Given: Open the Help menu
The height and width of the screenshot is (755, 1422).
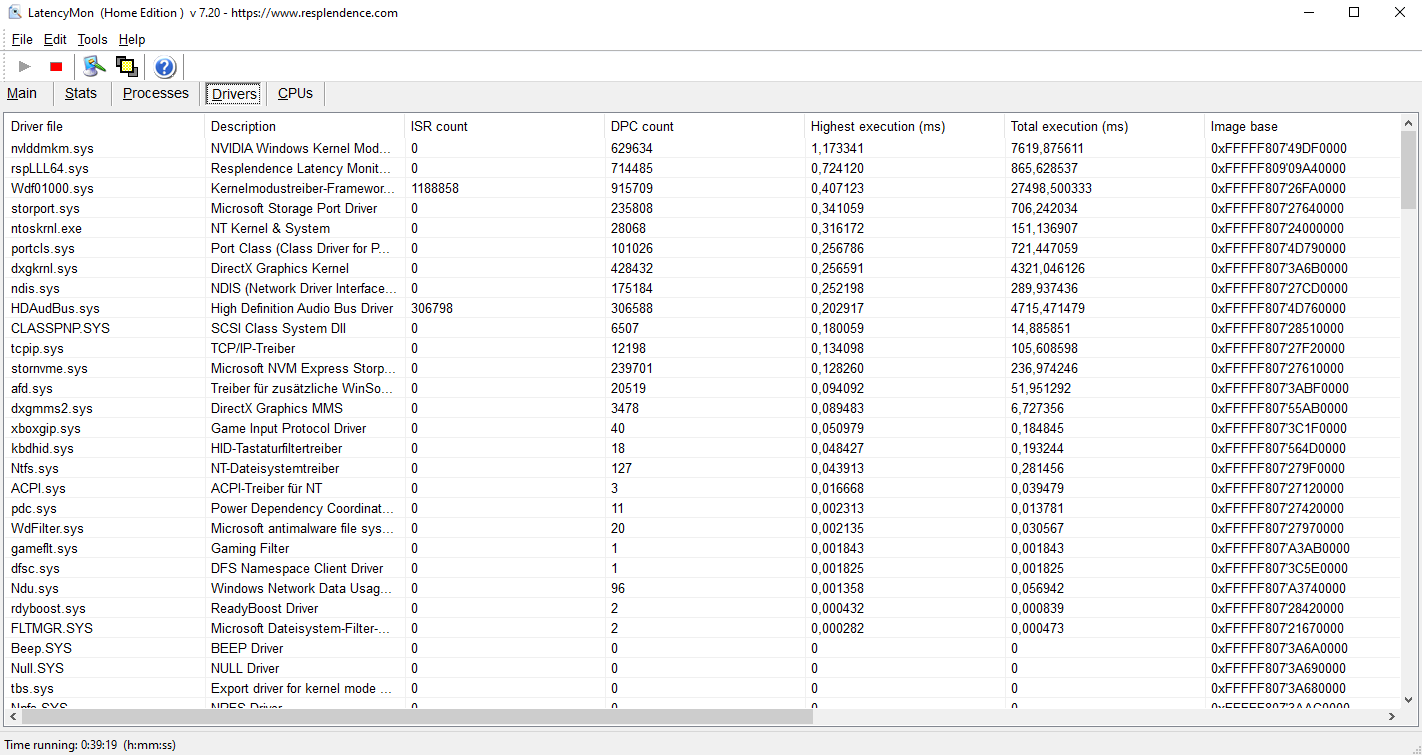Looking at the screenshot, I should [132, 40].
